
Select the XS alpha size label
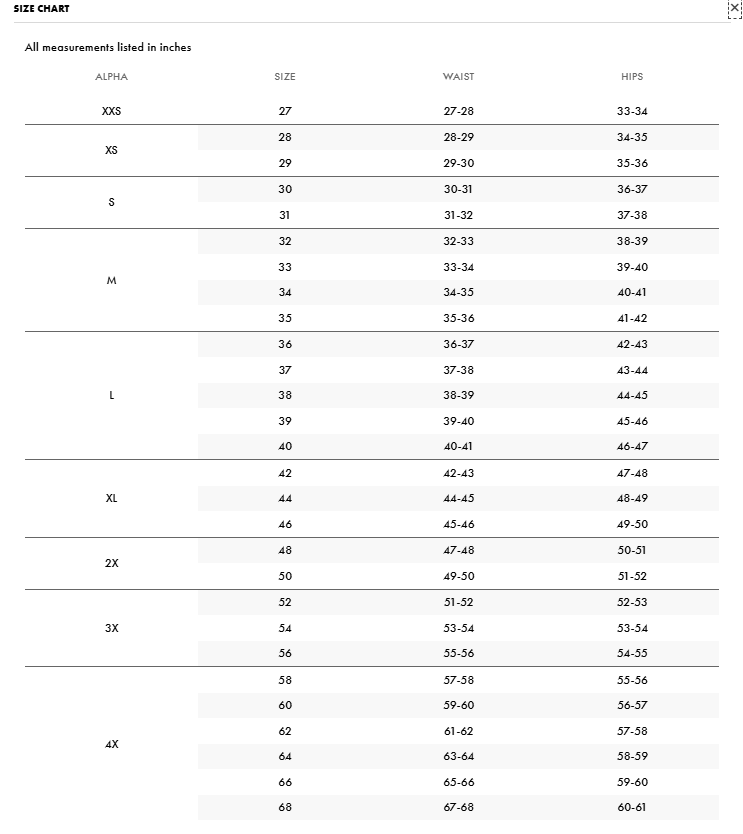pyautogui.click(x=112, y=151)
